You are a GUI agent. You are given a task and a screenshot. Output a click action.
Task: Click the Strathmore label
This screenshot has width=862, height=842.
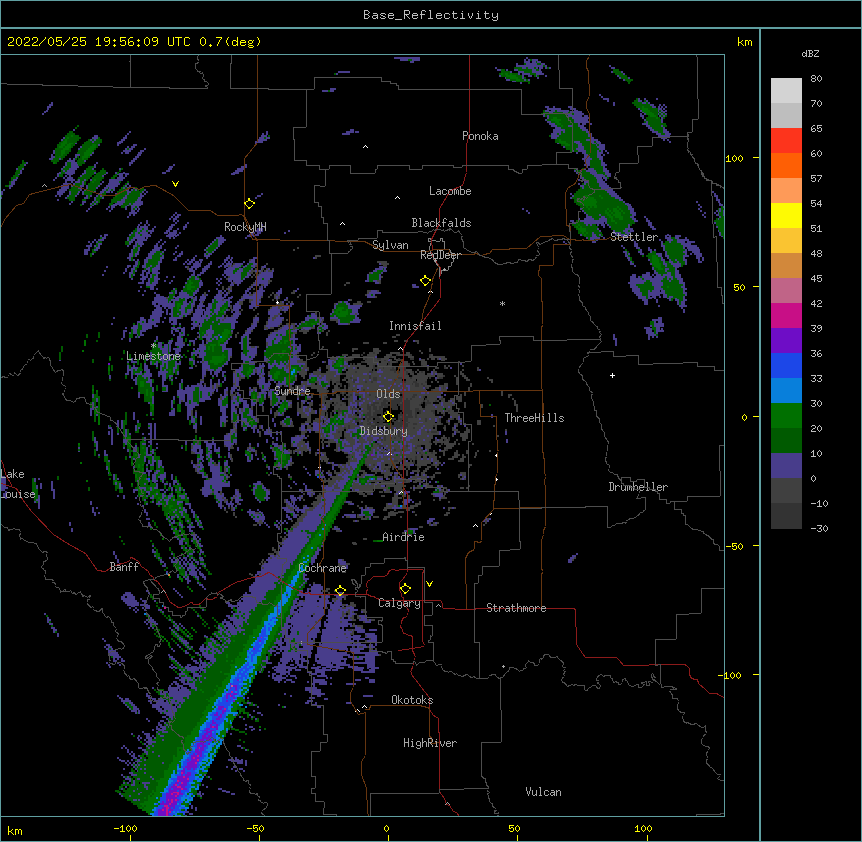(x=516, y=608)
